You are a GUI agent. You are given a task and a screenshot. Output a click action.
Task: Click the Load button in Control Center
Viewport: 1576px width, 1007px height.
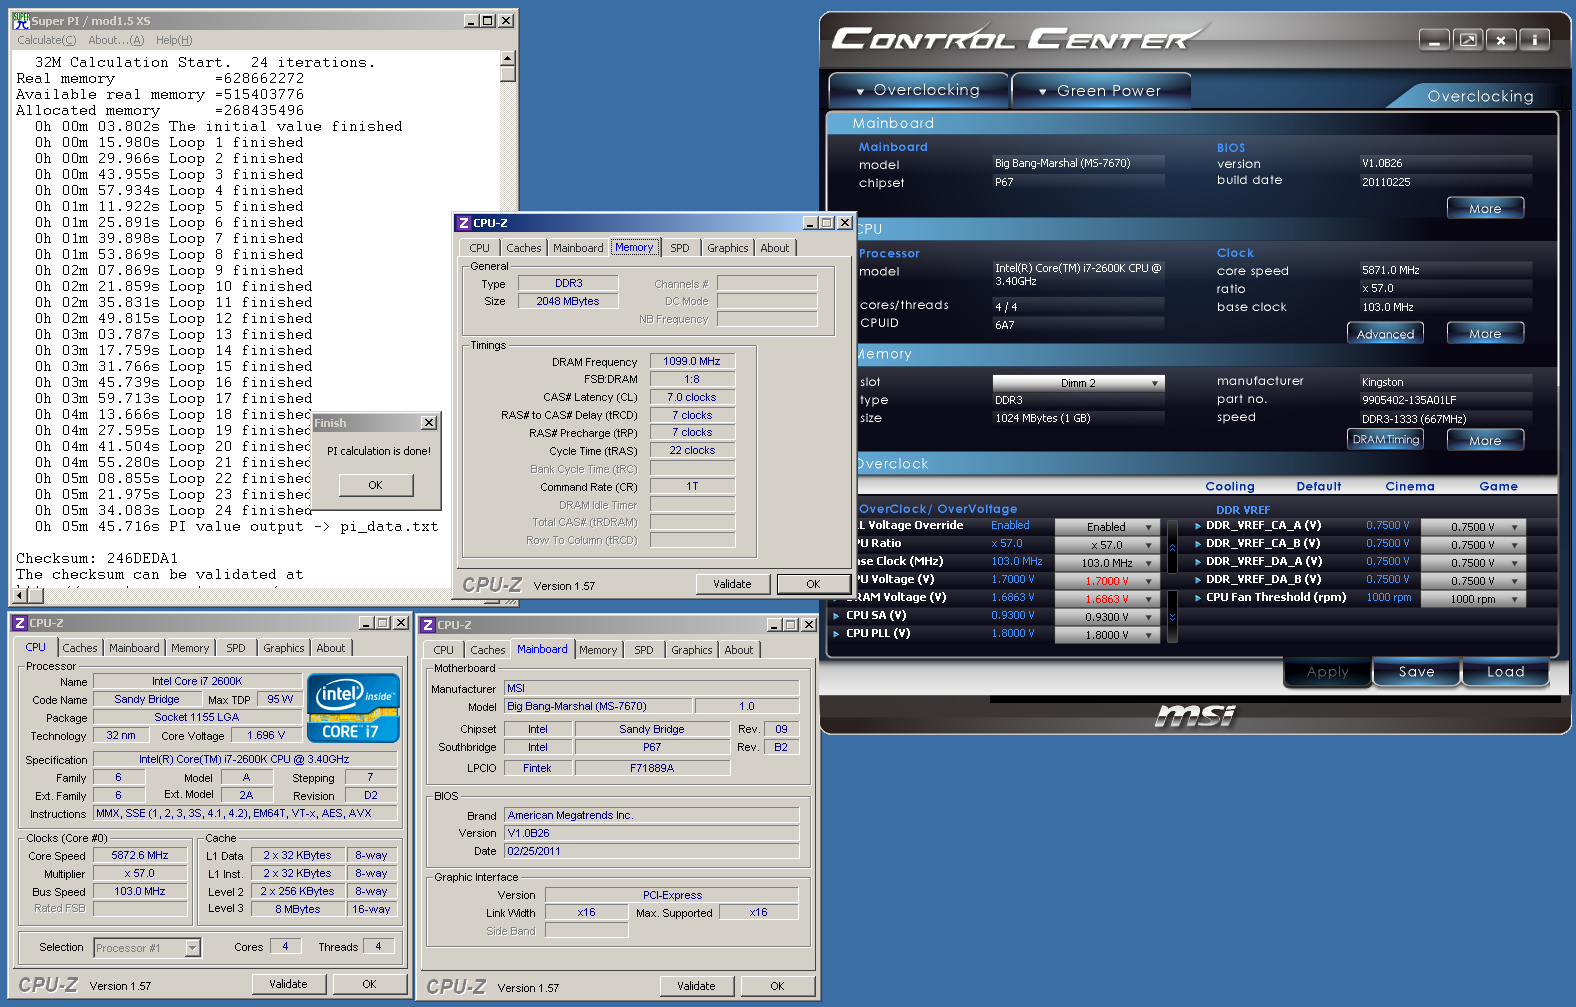point(1505,672)
